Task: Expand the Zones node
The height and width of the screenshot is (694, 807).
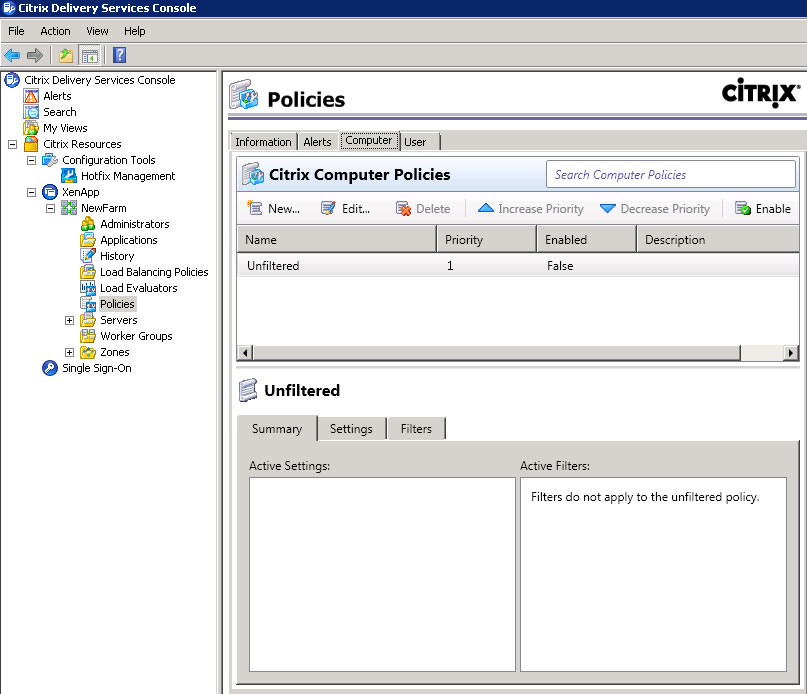Action: tap(69, 352)
